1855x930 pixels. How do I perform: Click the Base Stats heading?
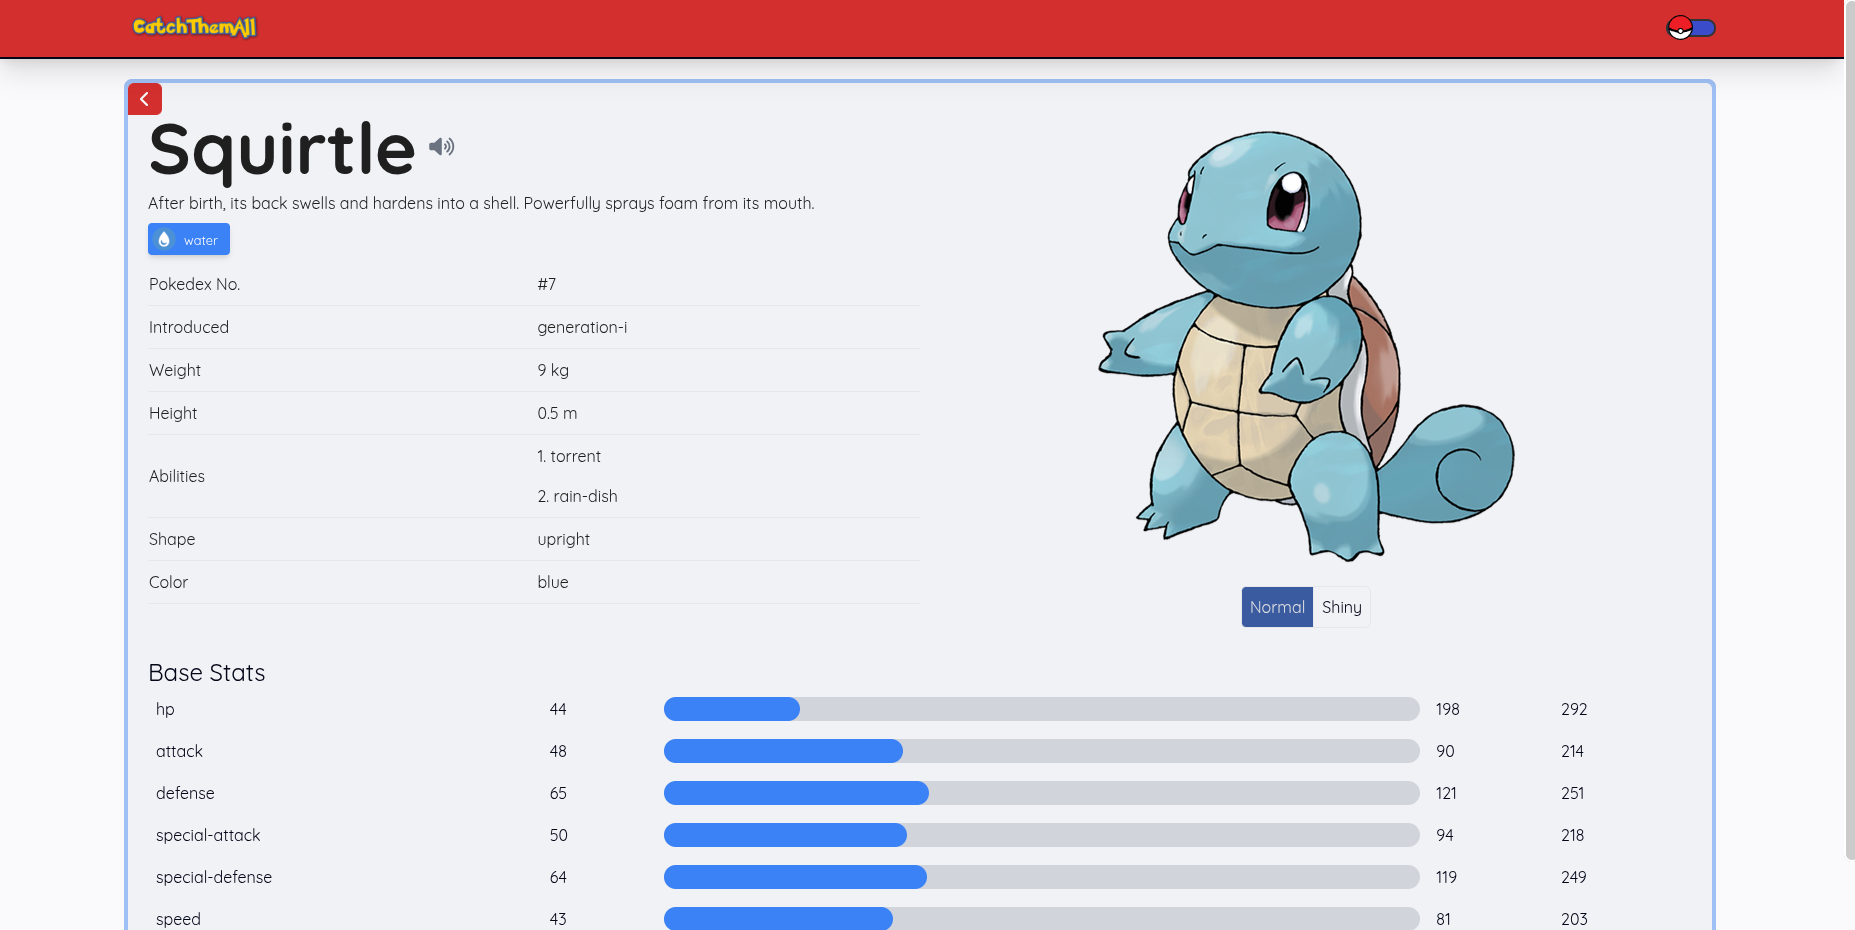click(x=207, y=673)
